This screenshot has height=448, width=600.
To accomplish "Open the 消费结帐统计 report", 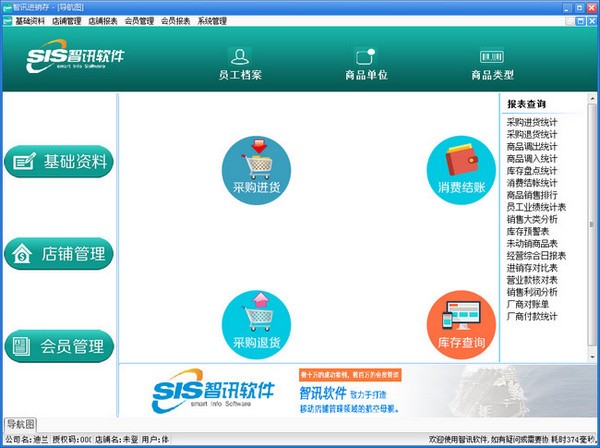I will point(532,183).
